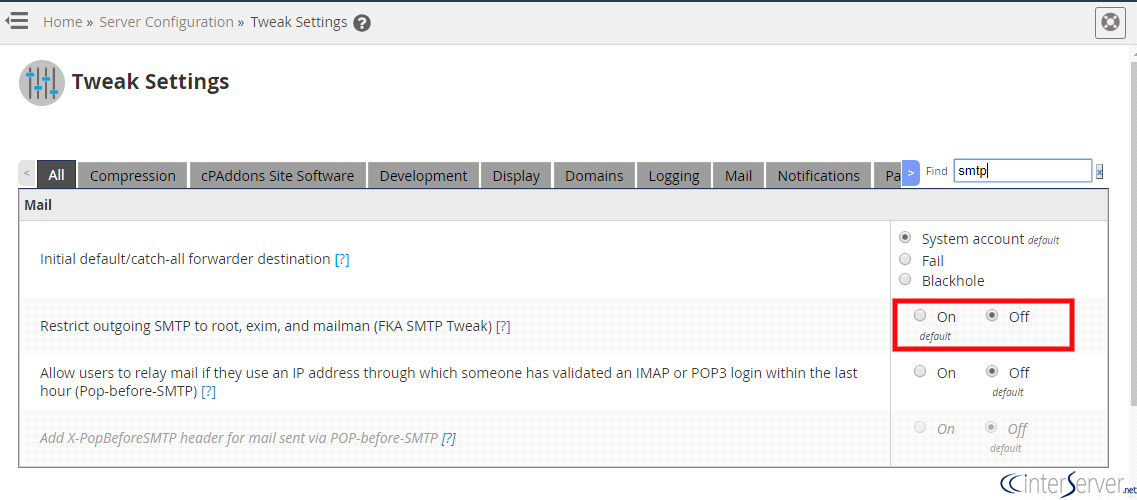Click the Tweak Settings sliders icon
This screenshot has width=1137, height=500.
41,83
